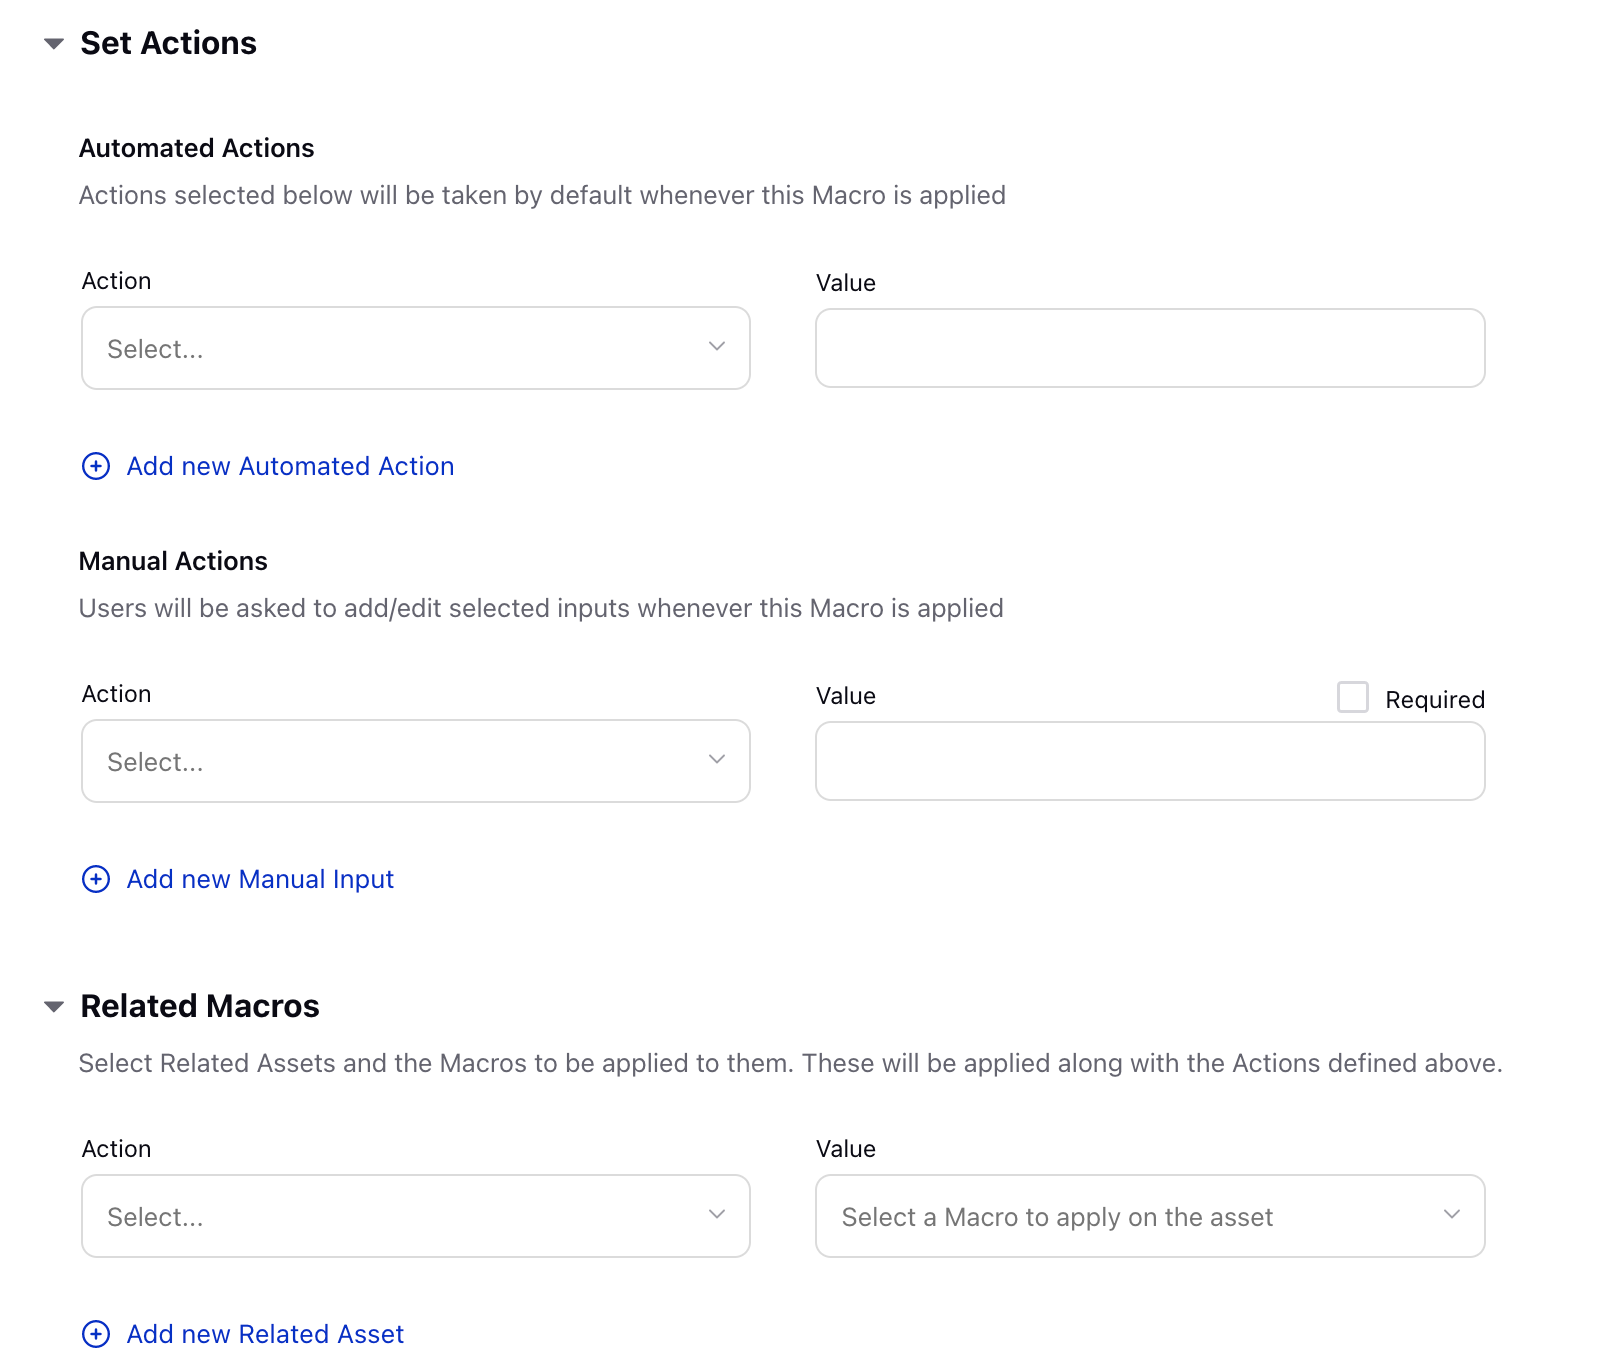Enable the Required checkbox
This screenshot has height=1356, width=1618.
[x=1353, y=697]
